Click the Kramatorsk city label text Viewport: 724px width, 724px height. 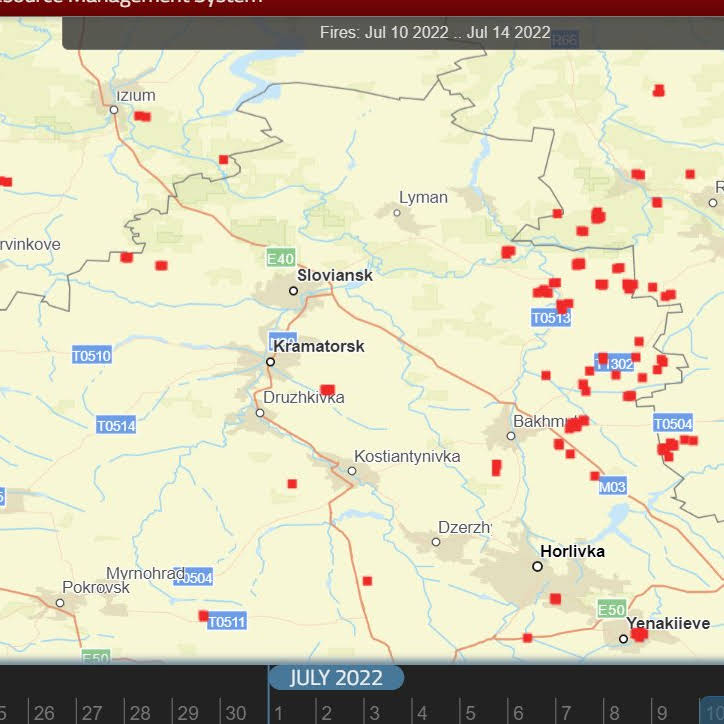point(319,346)
